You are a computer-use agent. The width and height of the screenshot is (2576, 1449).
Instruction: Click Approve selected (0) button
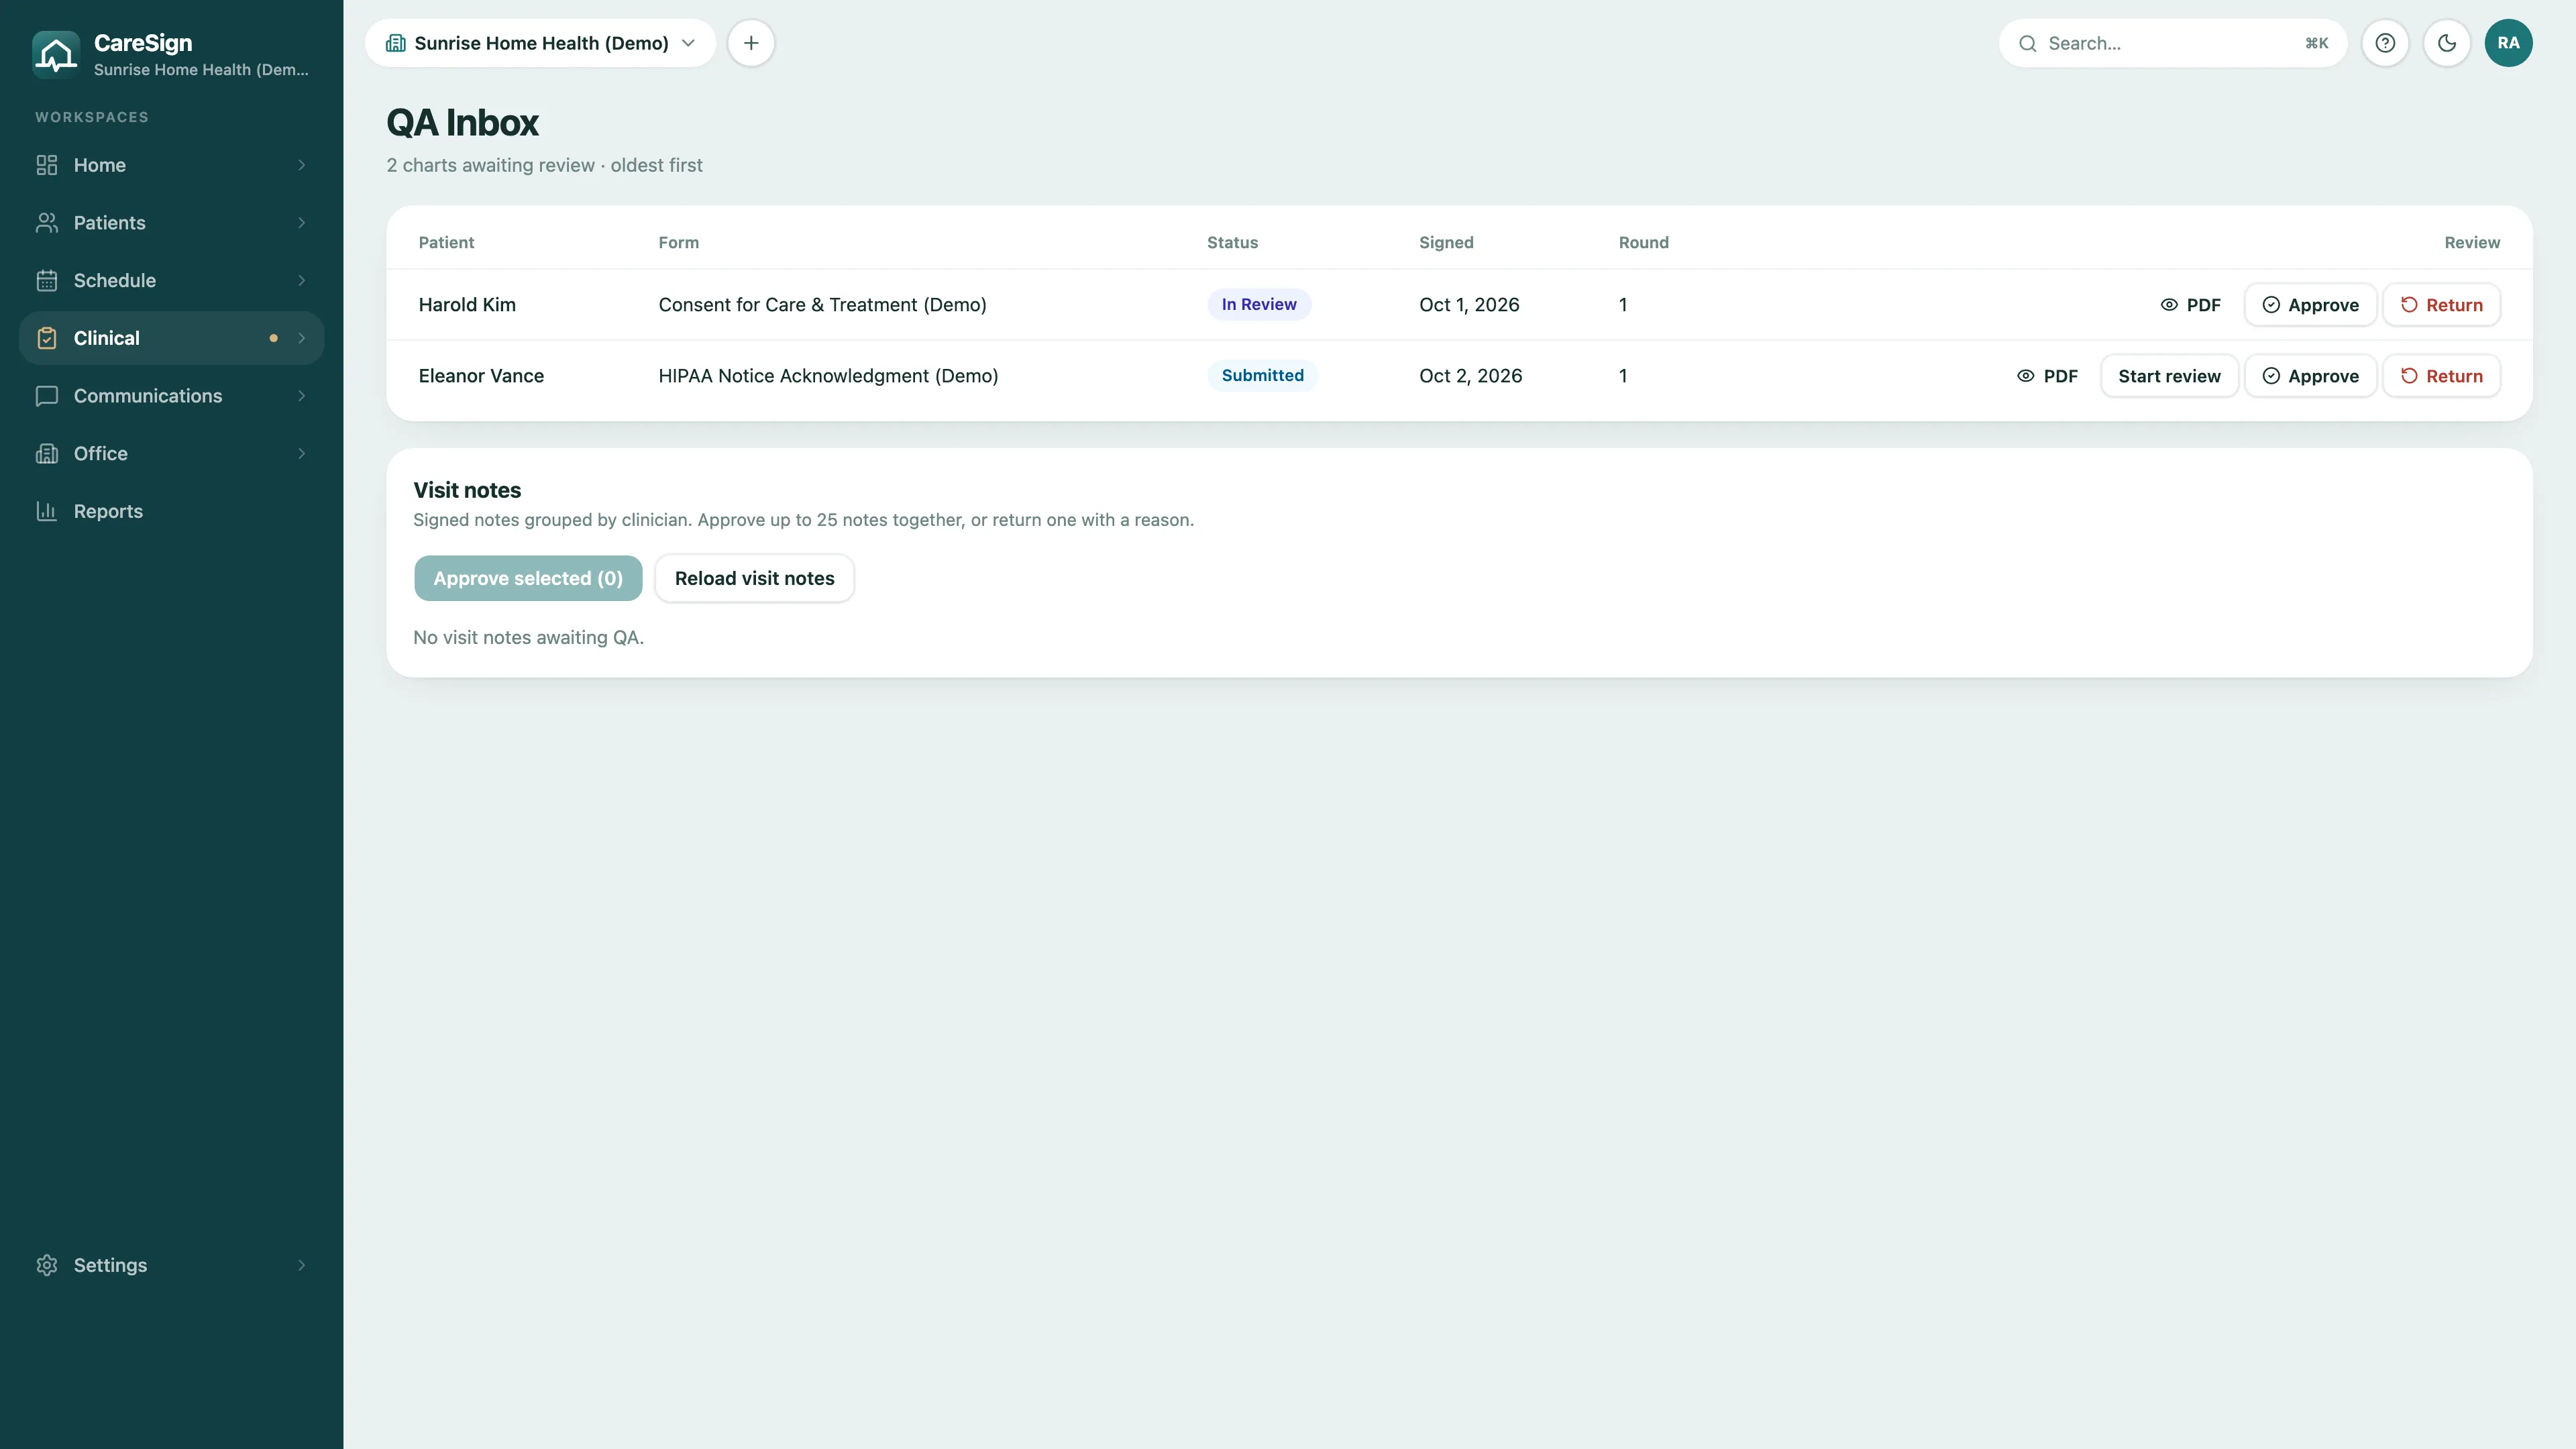point(528,578)
